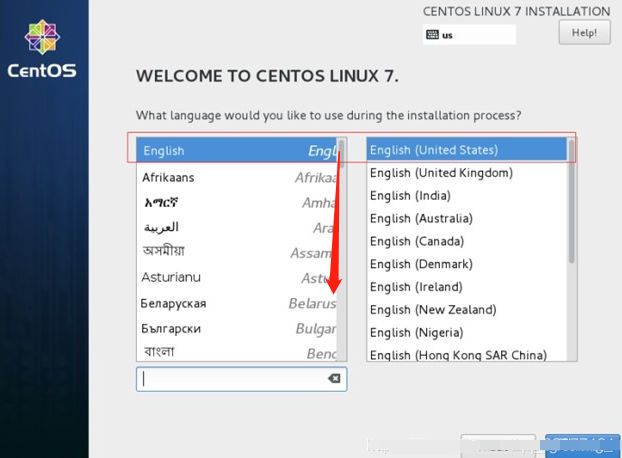Choose English (United Kingdom) locale

(467, 172)
